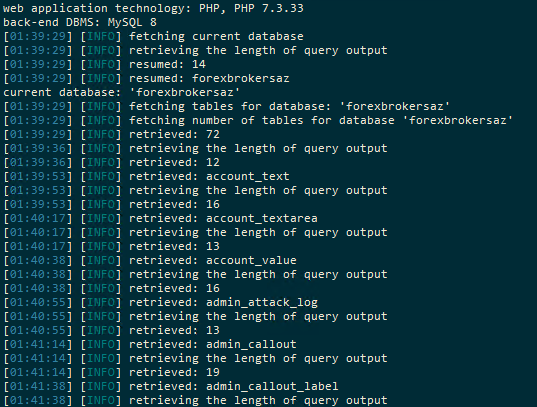
Task: Click the account_textarea table name
Action: (x=262, y=218)
